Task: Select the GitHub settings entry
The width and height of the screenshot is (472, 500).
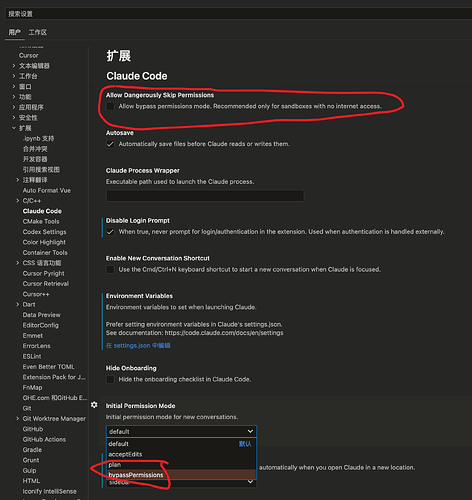Action: click(33, 429)
